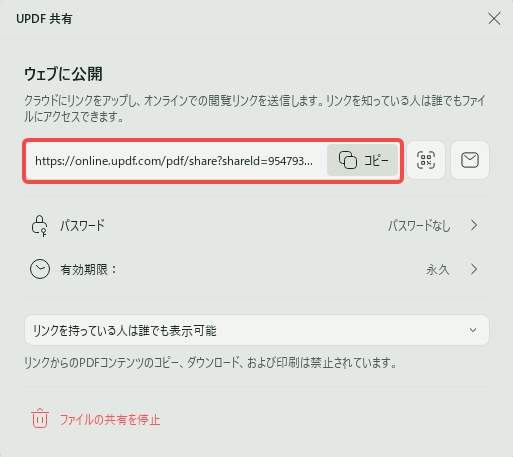Click the 永久 value text

point(438,269)
